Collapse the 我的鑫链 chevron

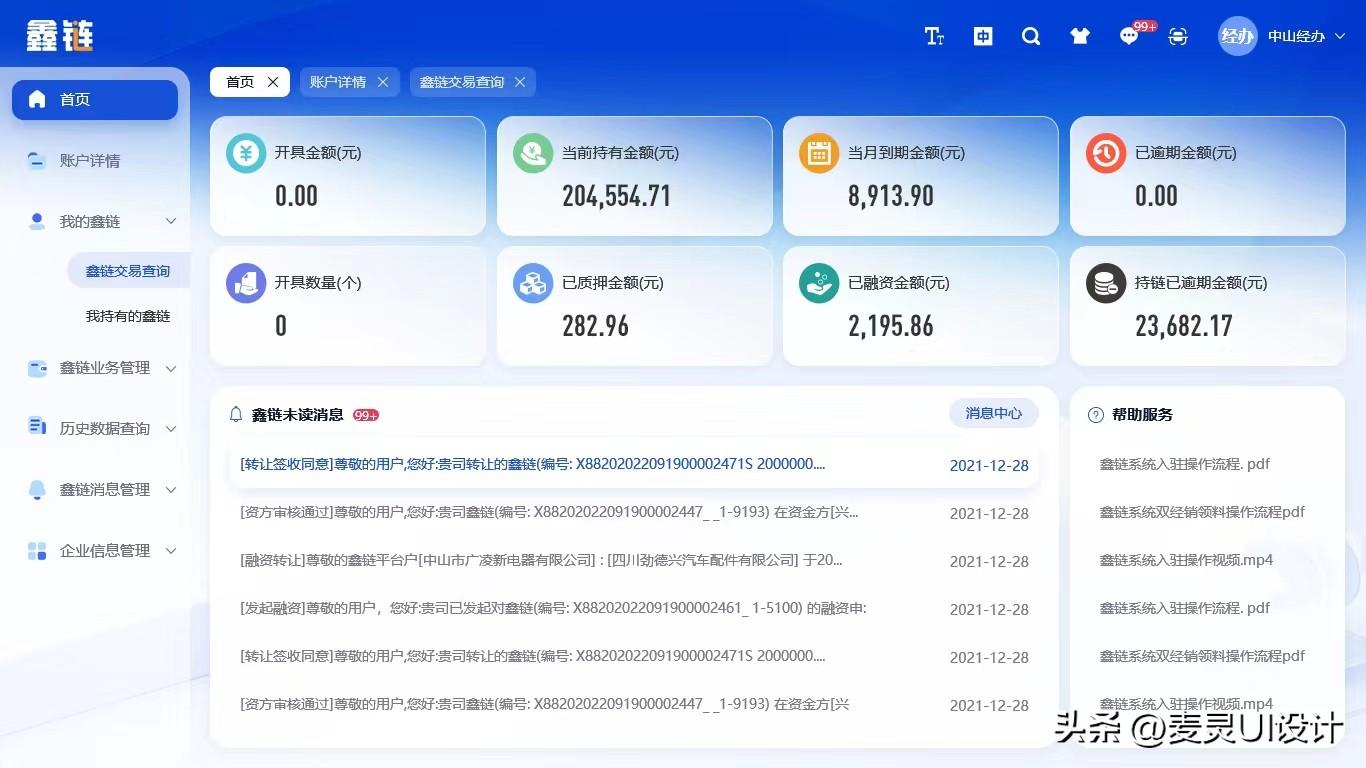click(x=171, y=221)
